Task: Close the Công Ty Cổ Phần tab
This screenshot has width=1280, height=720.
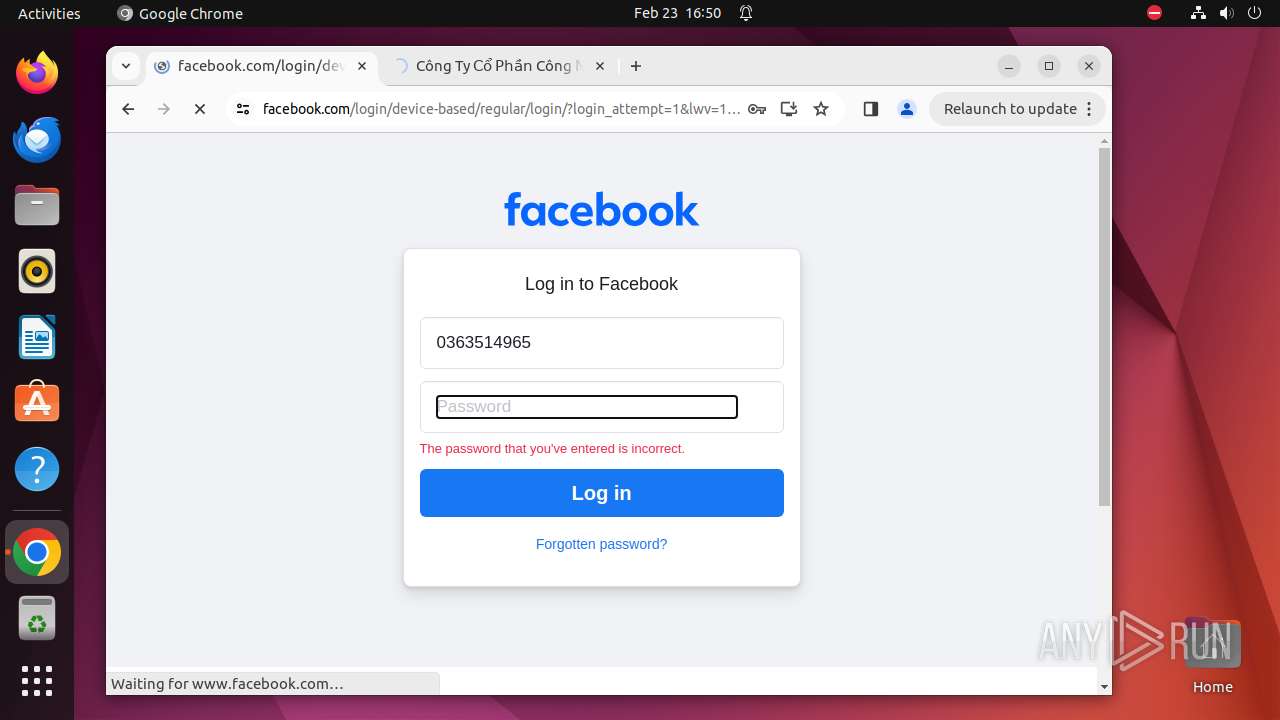Action: (x=600, y=66)
